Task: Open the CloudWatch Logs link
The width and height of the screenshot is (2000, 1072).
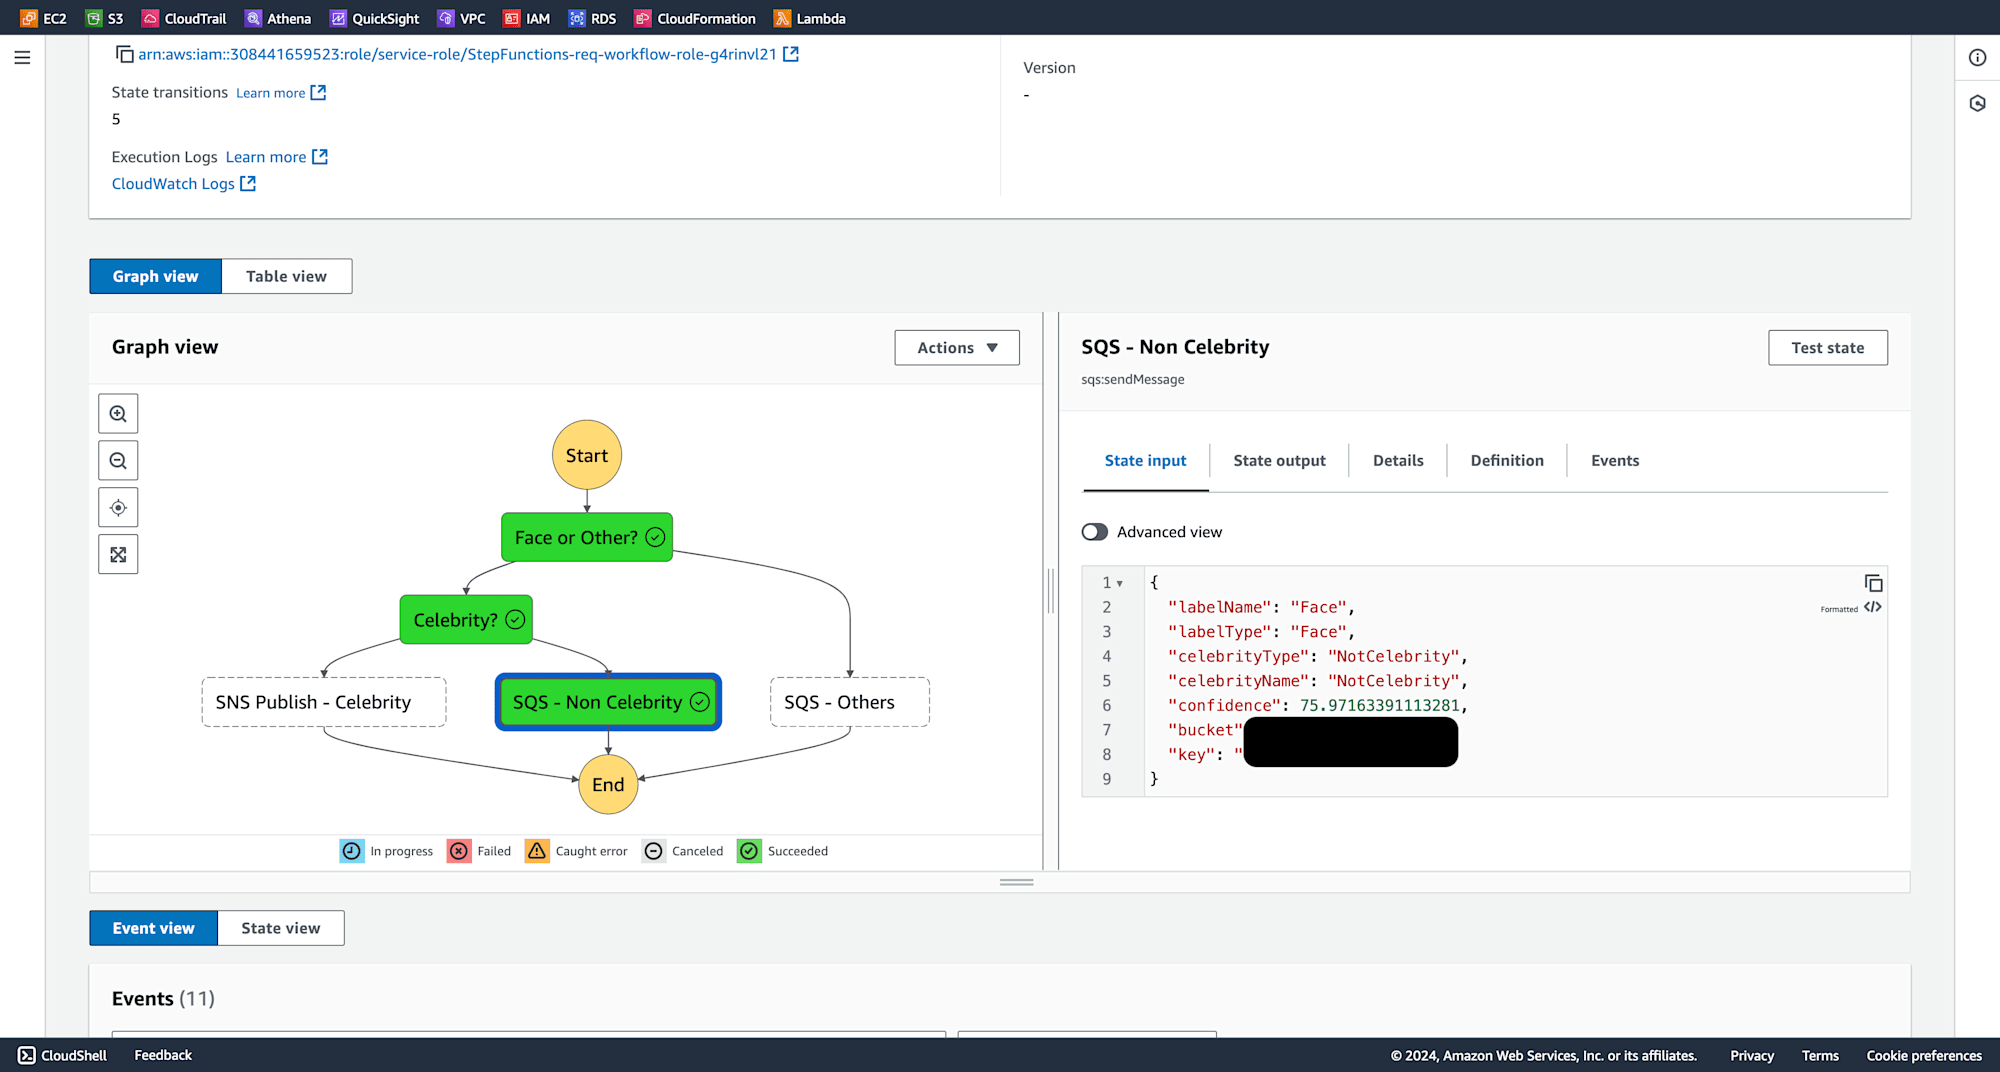Action: (x=184, y=184)
